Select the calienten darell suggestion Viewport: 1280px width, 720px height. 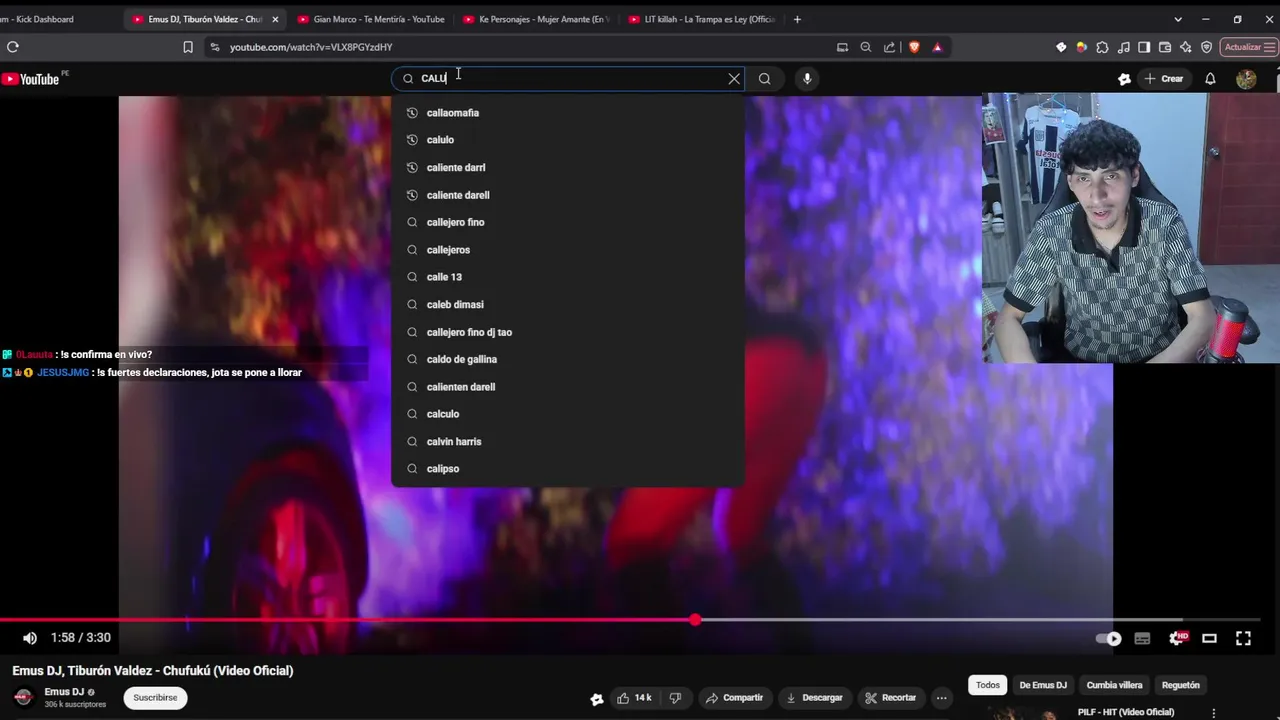(568, 387)
